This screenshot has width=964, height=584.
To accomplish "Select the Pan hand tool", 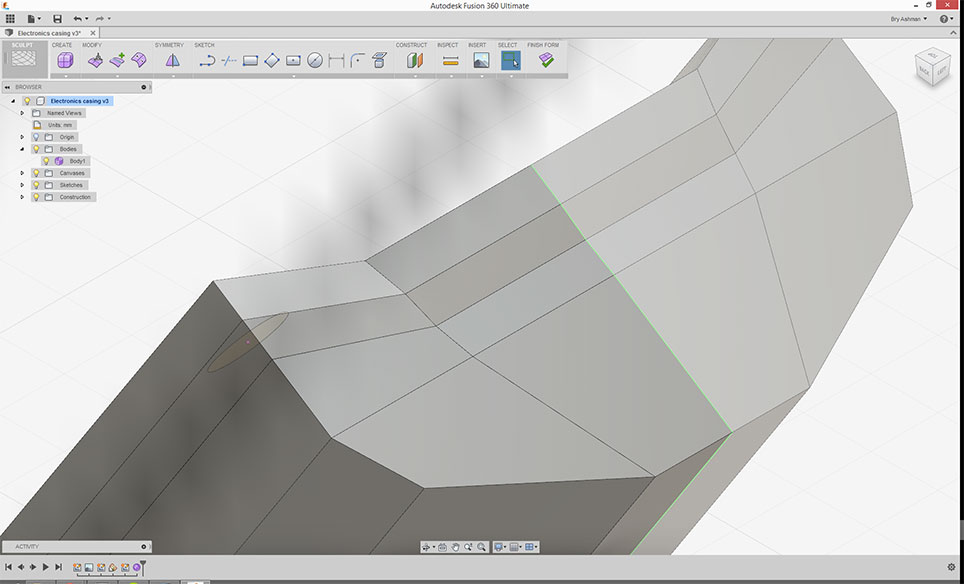I will [455, 547].
